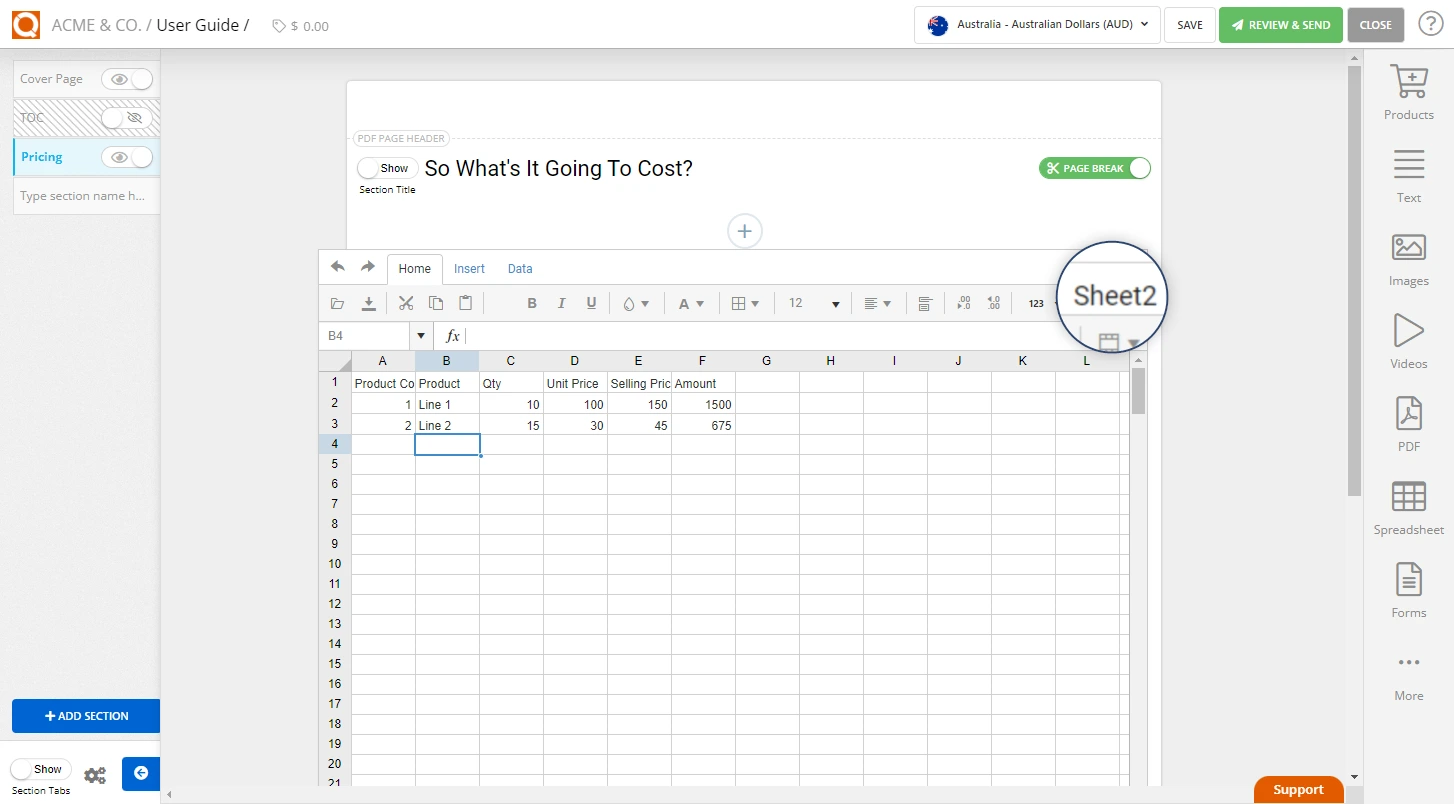Click the ADD SECTION button

(x=86, y=716)
